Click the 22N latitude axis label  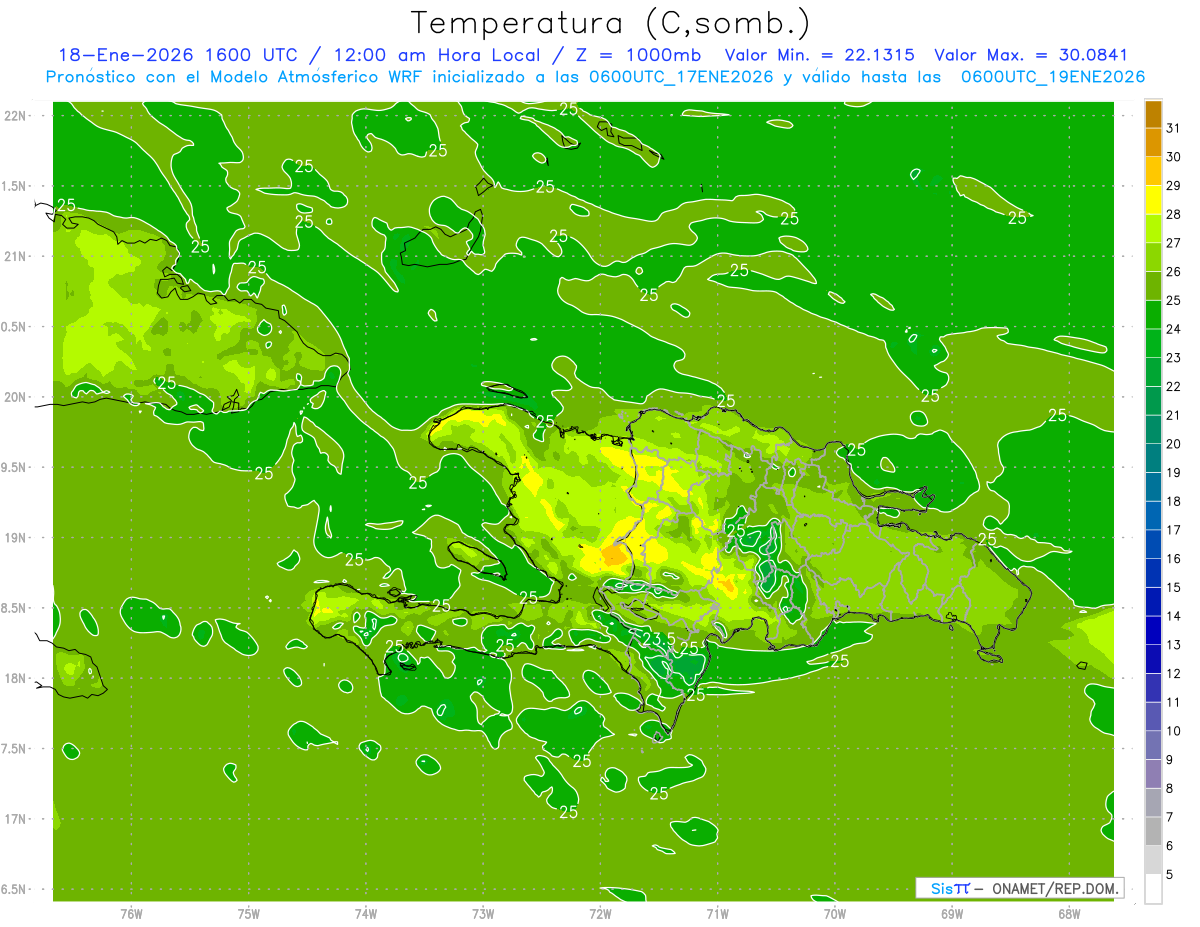tap(14, 116)
